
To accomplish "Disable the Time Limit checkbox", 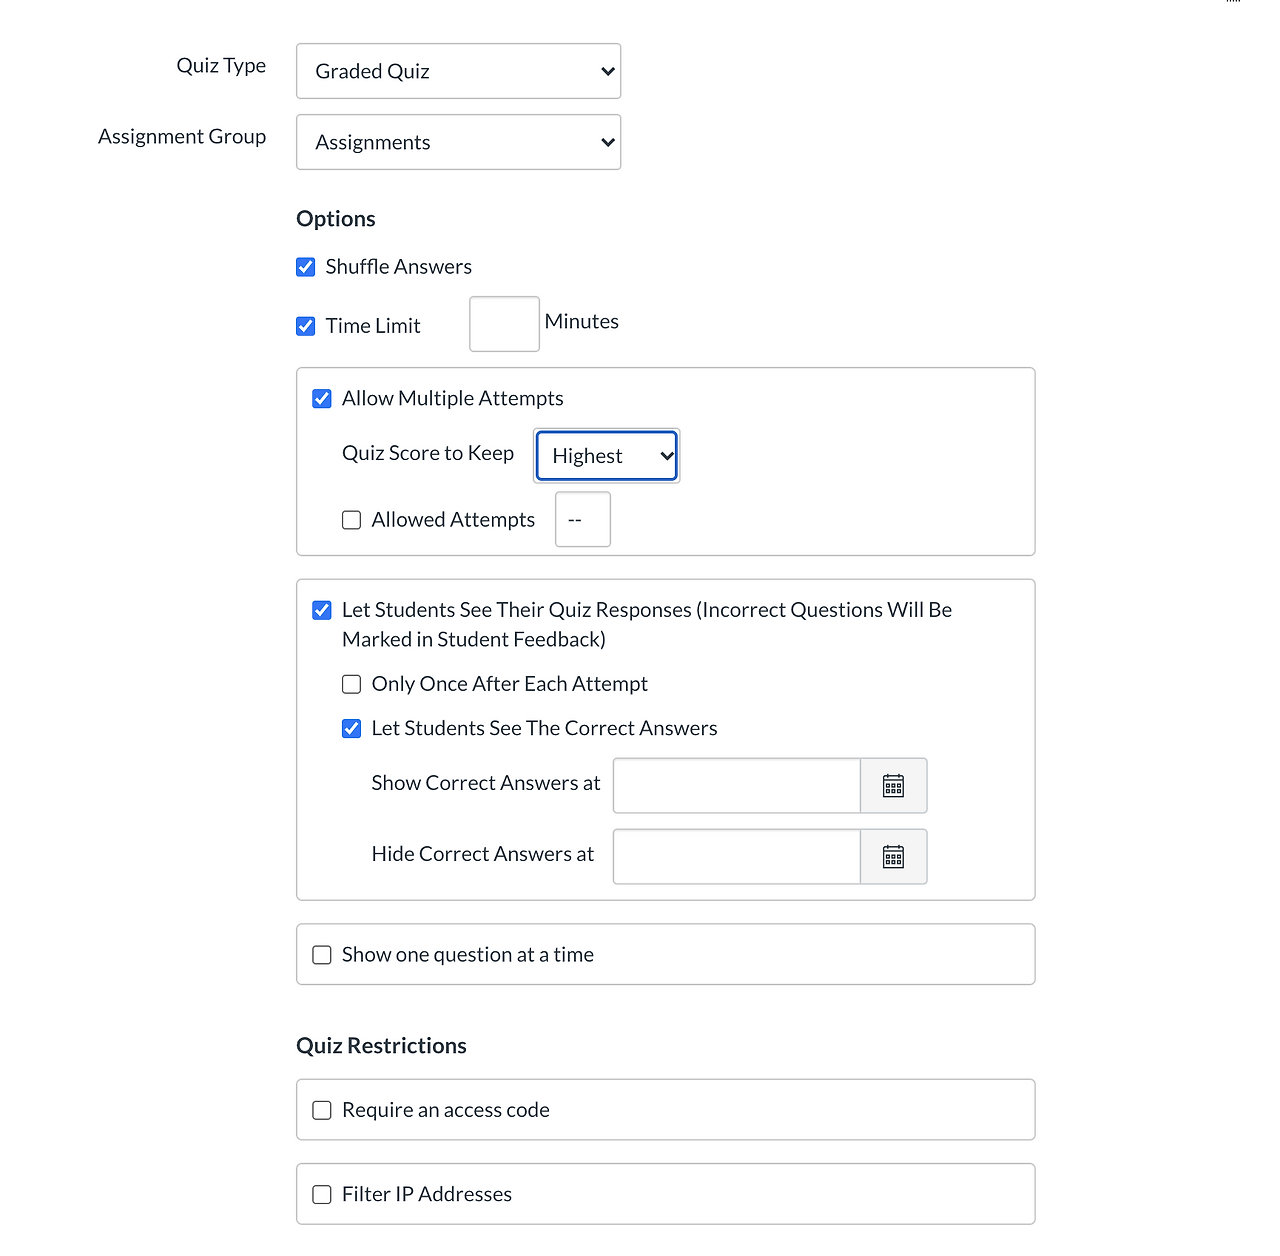I will [x=306, y=326].
